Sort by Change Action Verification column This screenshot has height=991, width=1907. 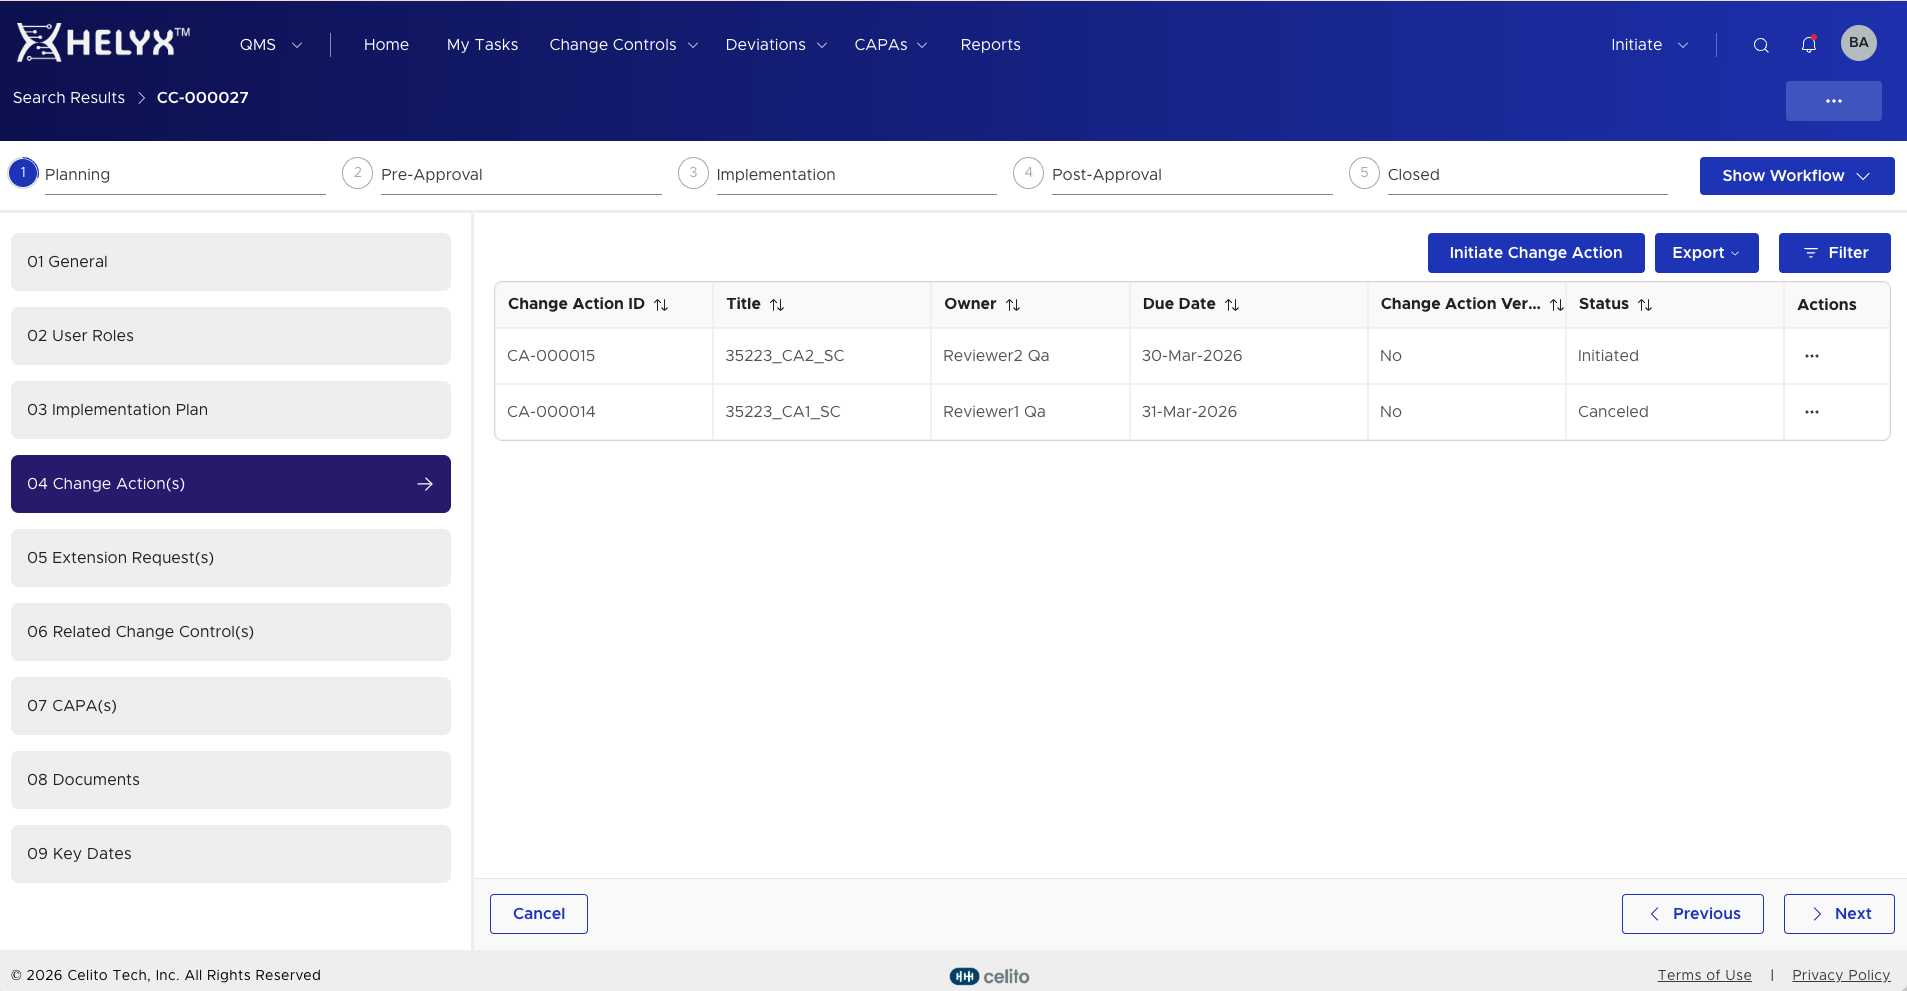coord(1557,305)
